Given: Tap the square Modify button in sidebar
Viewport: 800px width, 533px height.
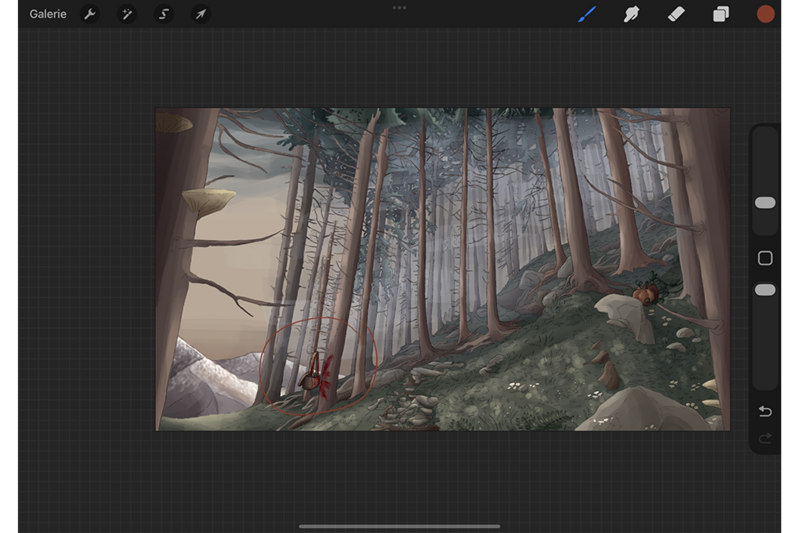Looking at the screenshot, I should click(x=765, y=258).
